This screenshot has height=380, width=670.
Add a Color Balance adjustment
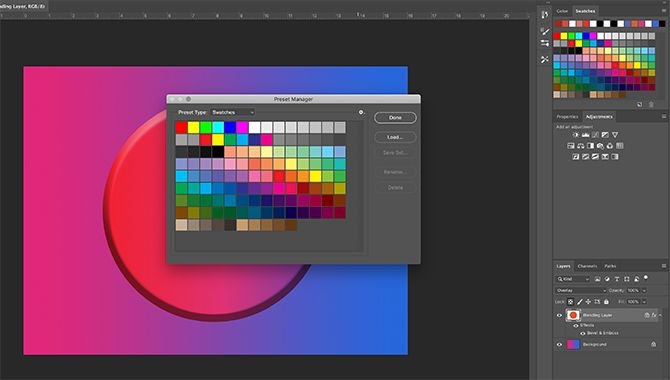[x=580, y=146]
